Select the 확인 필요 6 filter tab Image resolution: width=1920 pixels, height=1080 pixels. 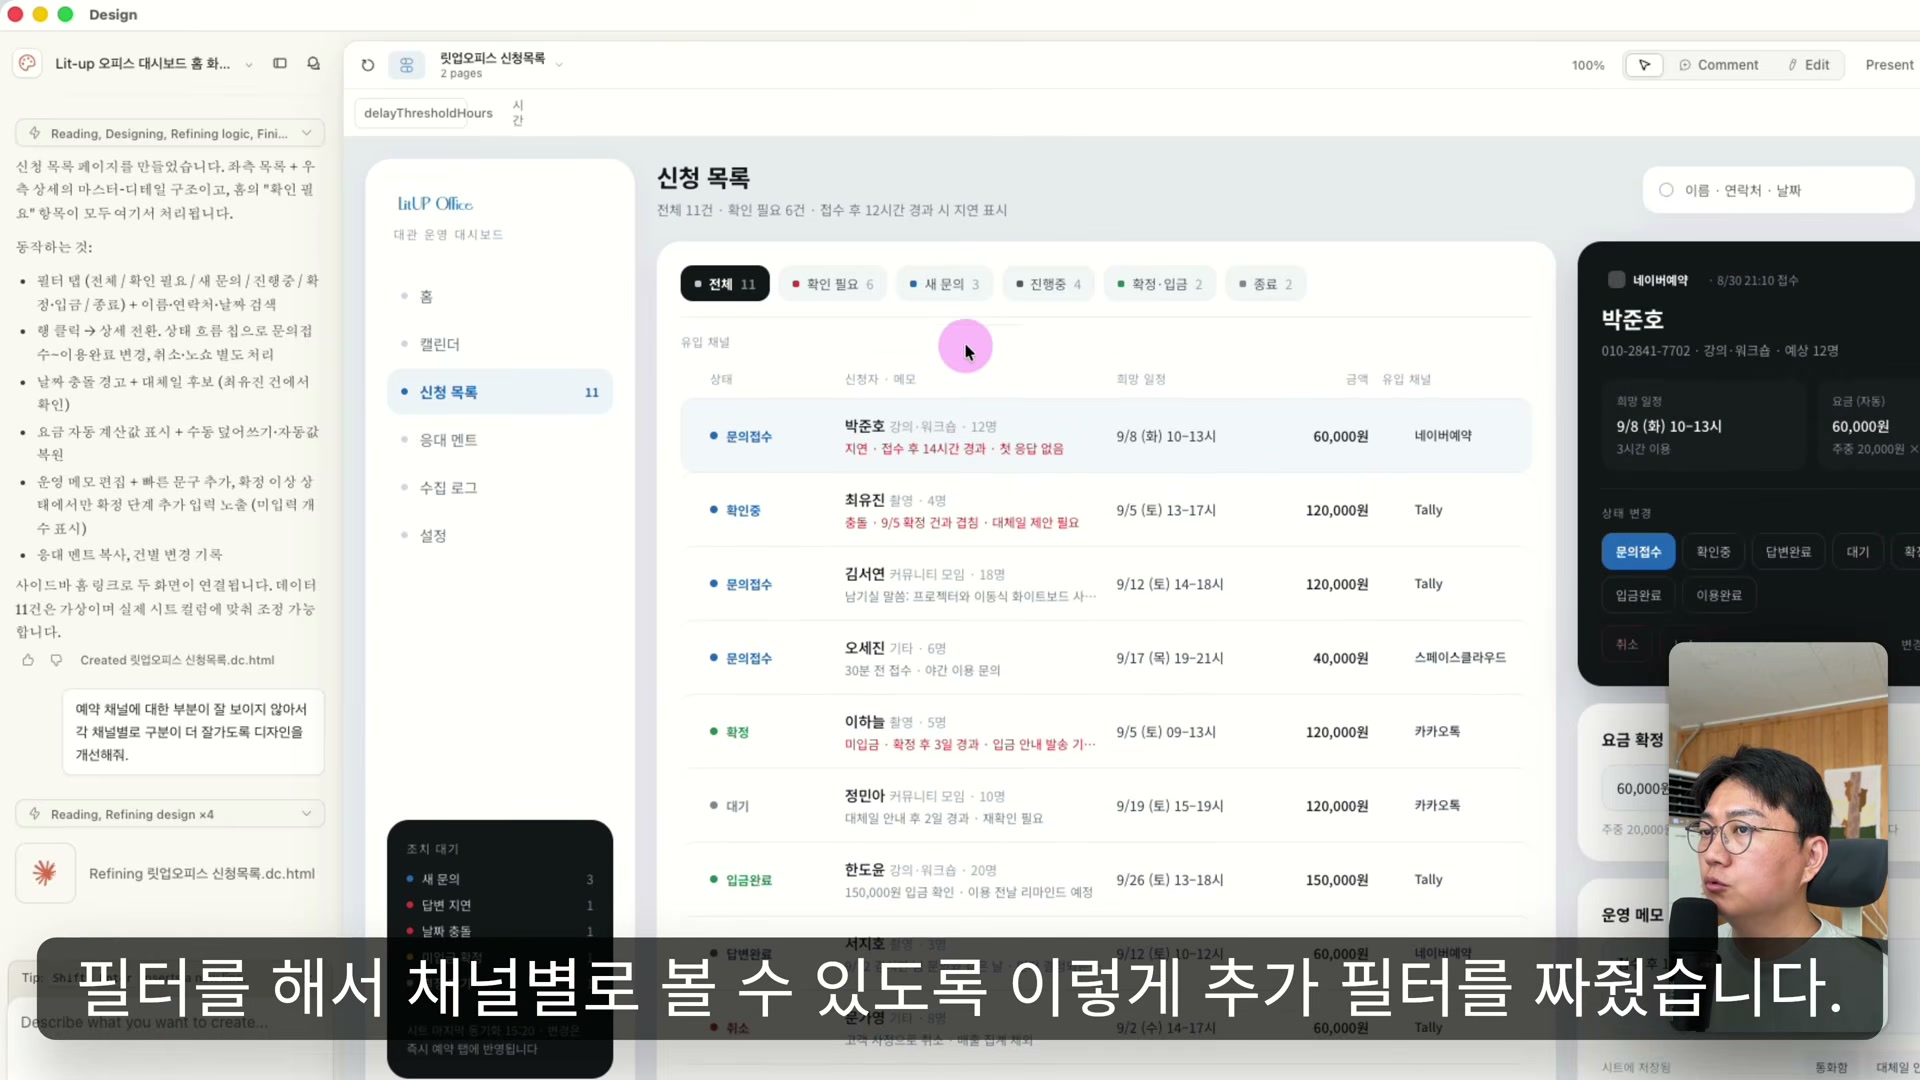click(832, 284)
